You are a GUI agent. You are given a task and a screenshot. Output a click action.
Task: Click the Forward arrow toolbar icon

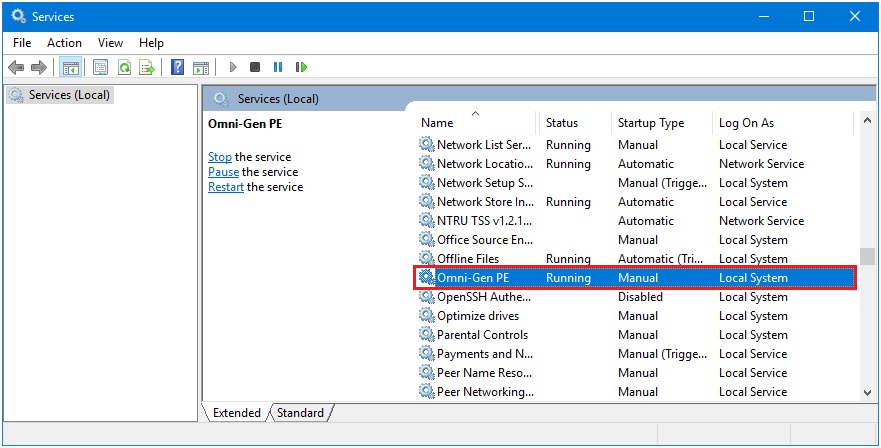click(x=39, y=68)
